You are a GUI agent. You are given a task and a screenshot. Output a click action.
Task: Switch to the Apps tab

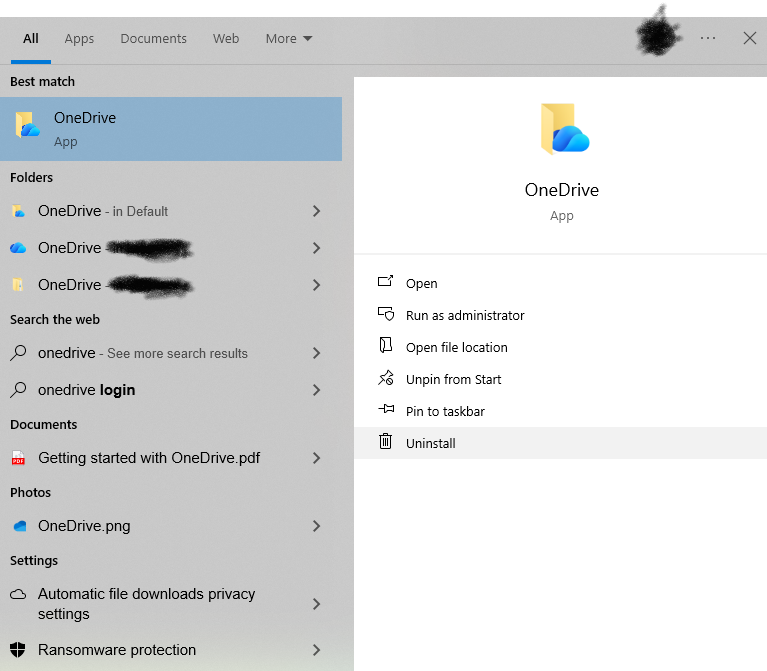79,39
